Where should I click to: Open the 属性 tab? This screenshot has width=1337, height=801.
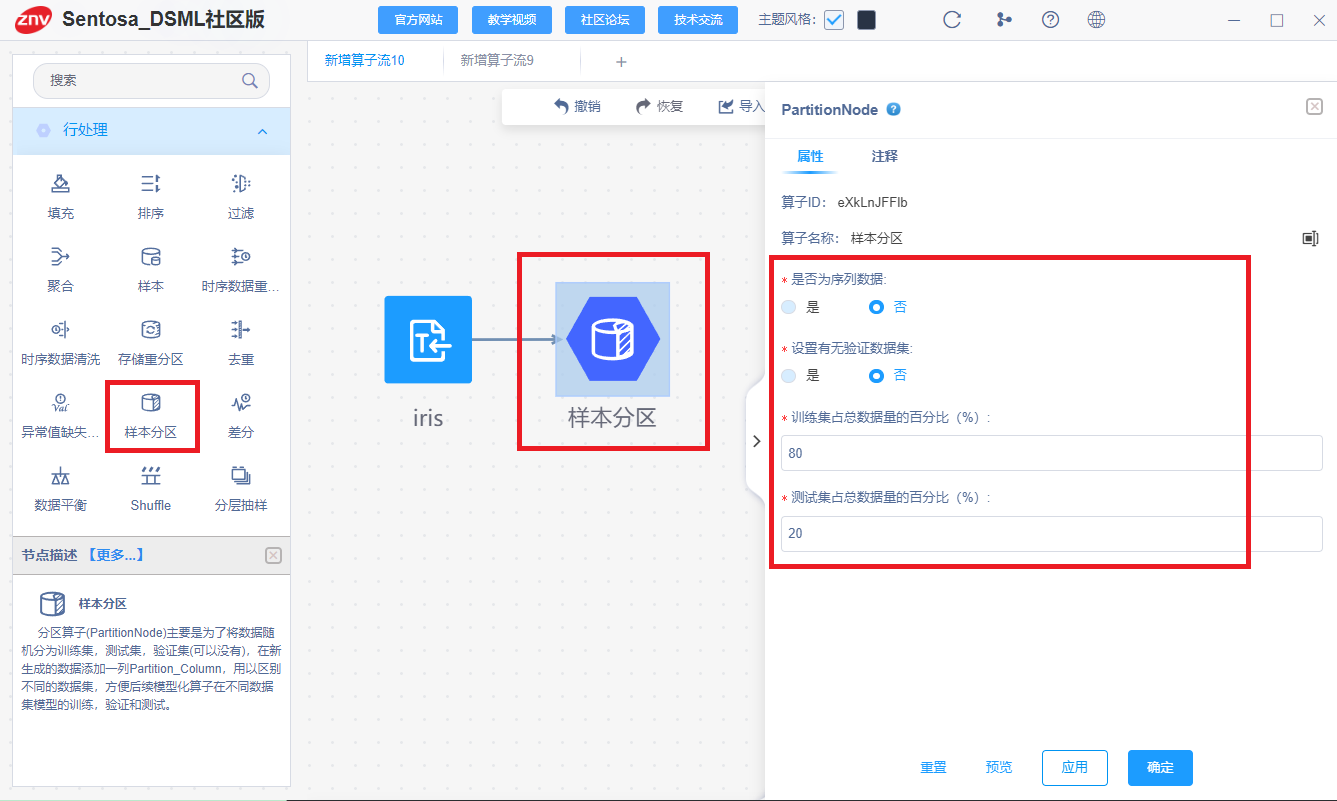tap(810, 157)
